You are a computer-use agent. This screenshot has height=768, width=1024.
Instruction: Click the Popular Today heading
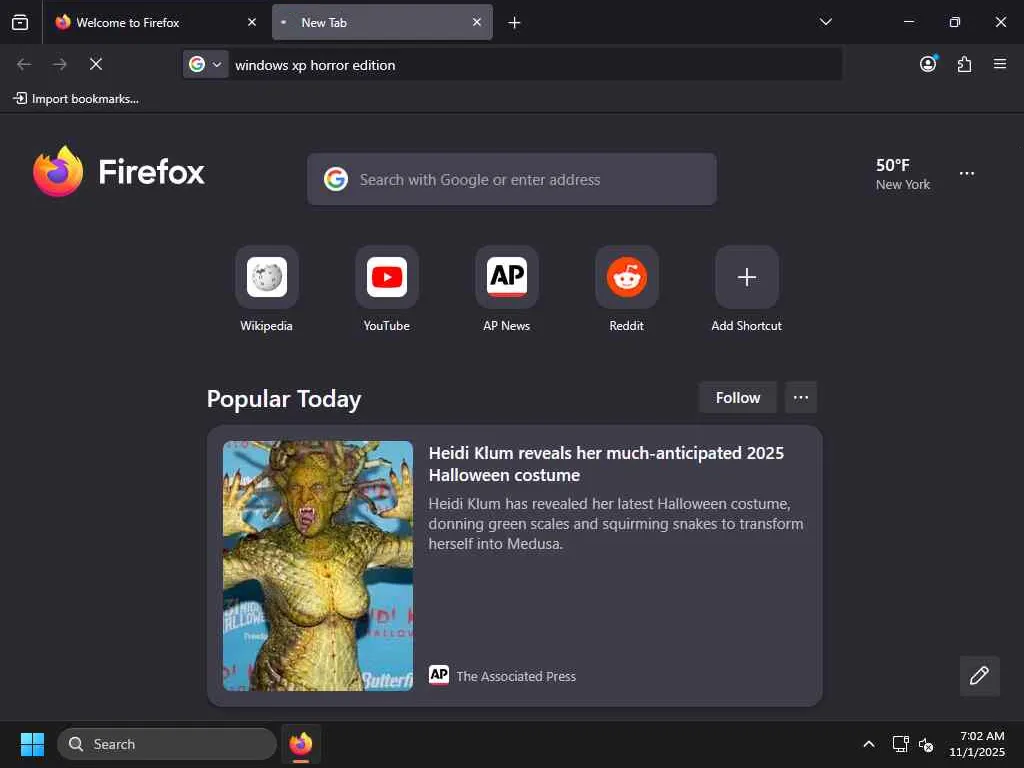pyautogui.click(x=284, y=399)
